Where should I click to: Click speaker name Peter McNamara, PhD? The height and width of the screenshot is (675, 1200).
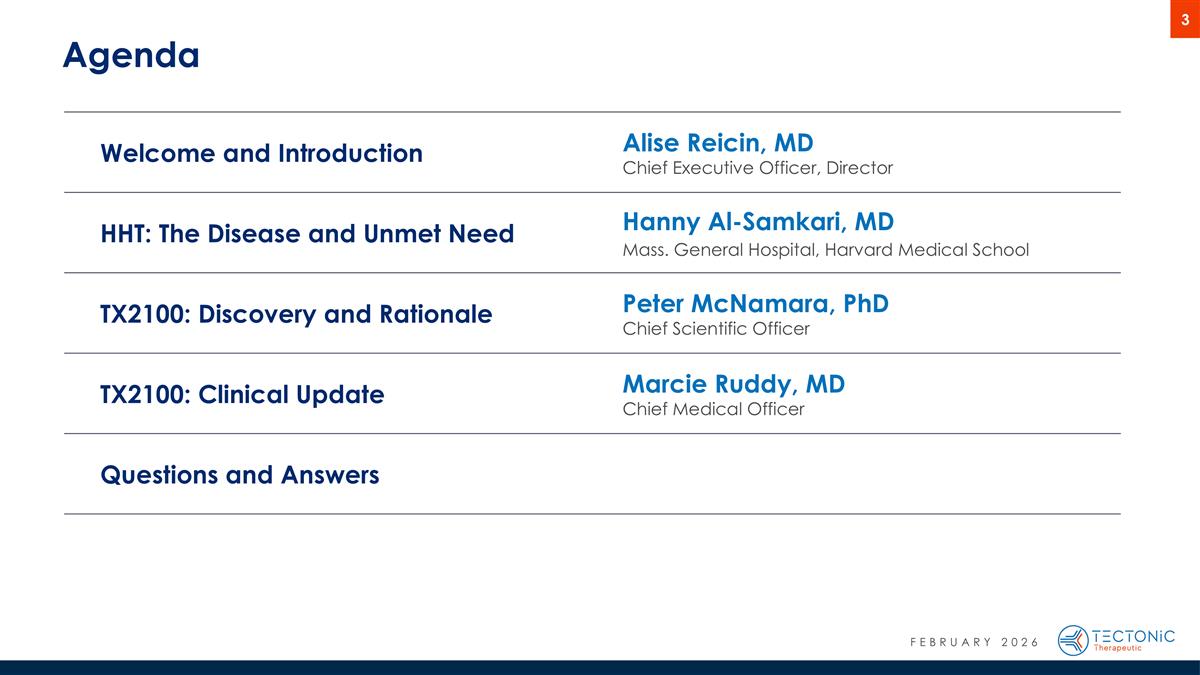[x=755, y=302]
